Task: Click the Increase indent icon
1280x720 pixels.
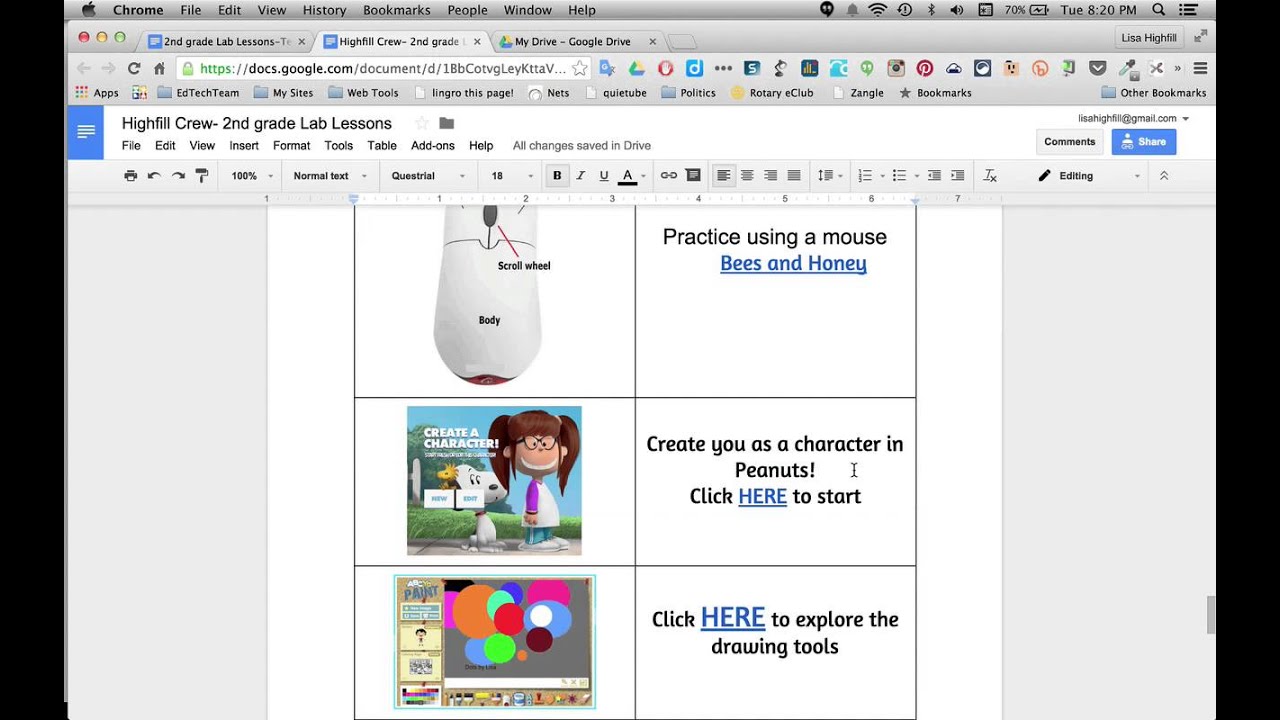Action: click(x=958, y=176)
